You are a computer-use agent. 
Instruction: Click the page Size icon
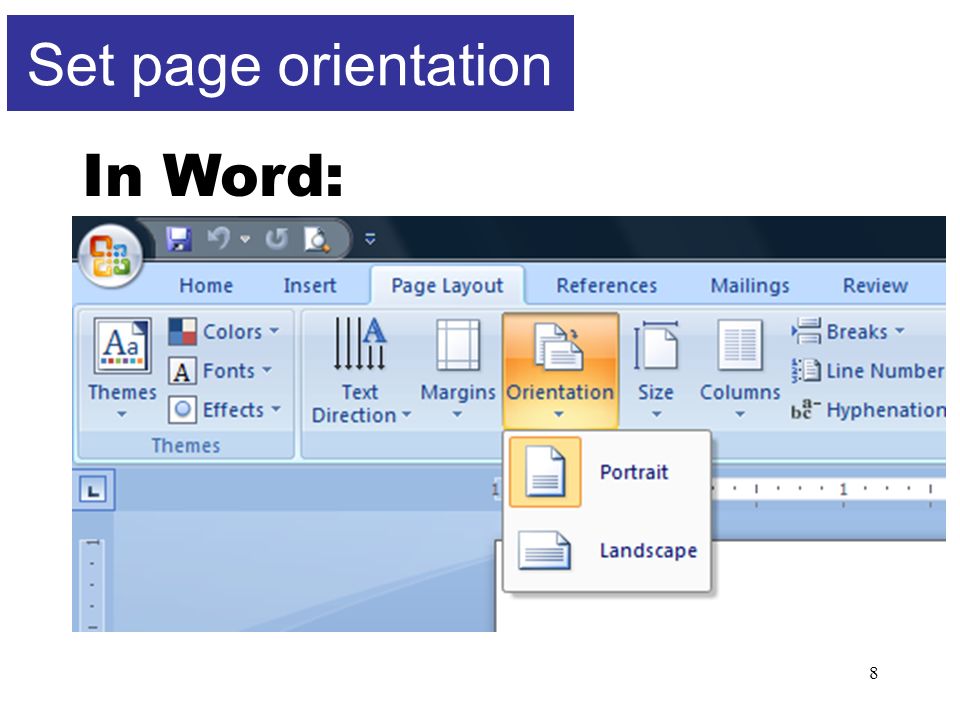(x=656, y=345)
